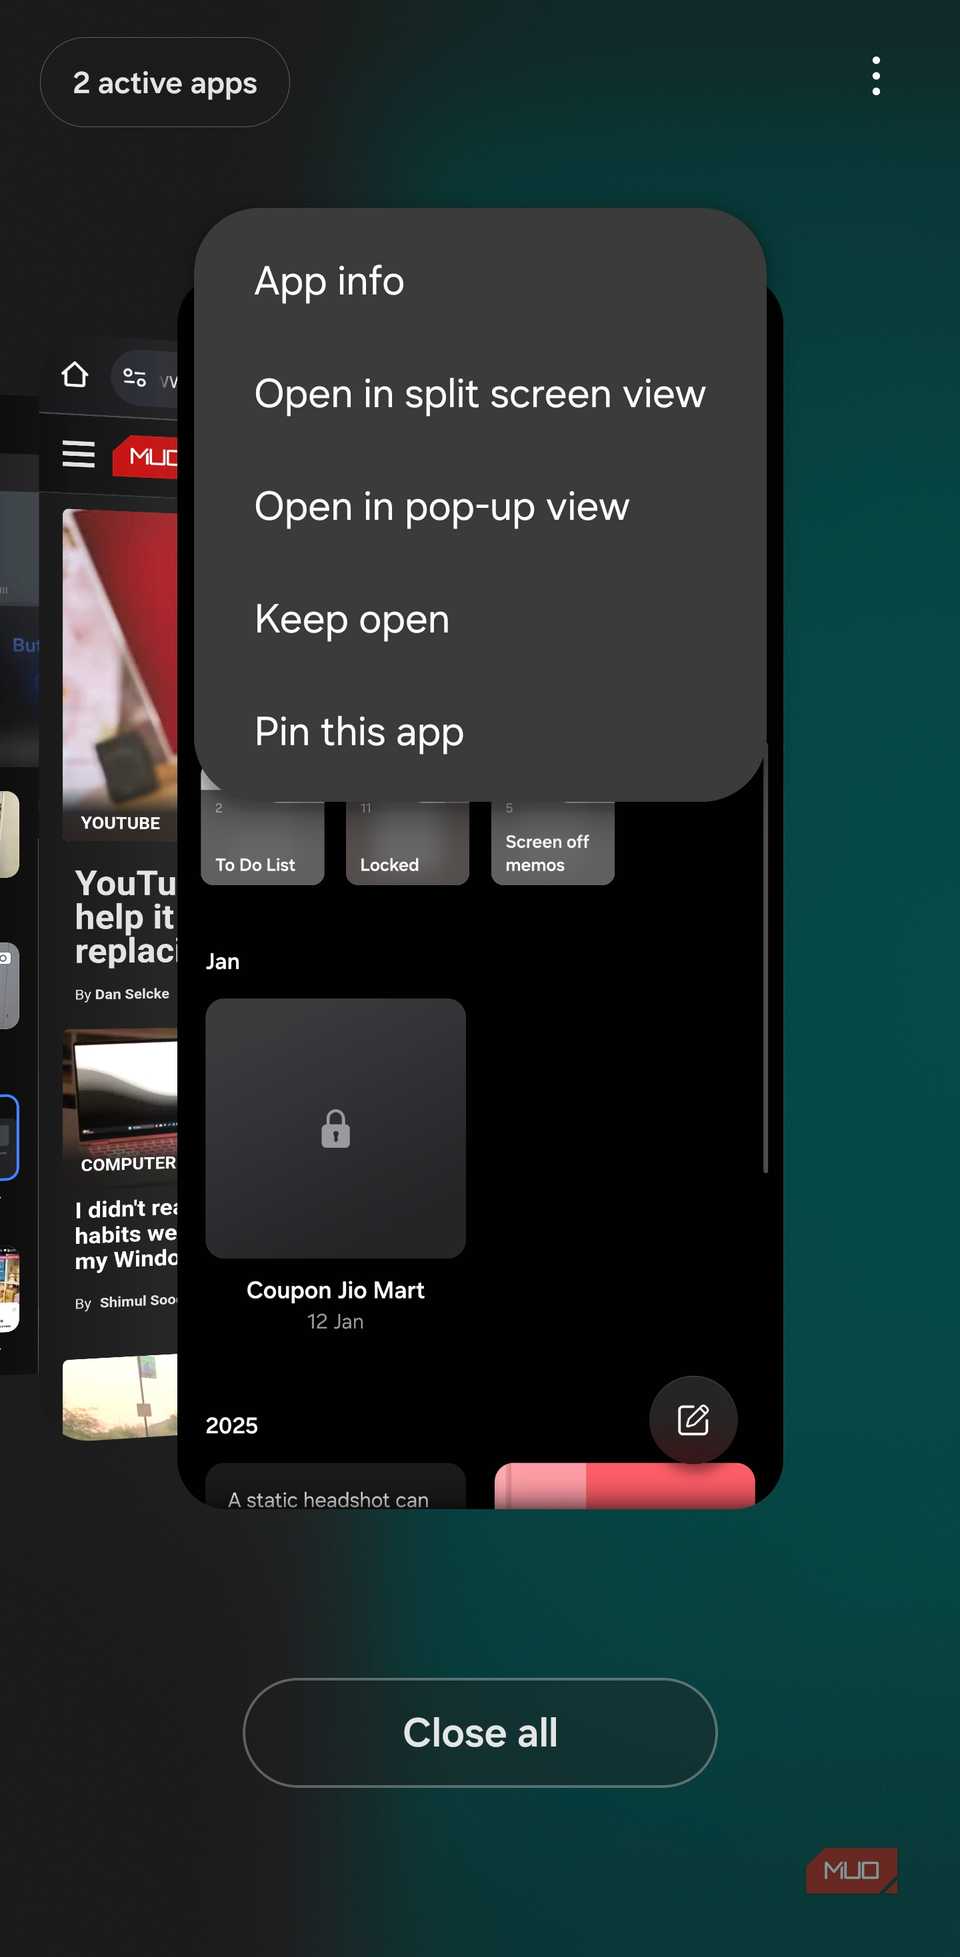Open the Coupon Jio Mart note title

(x=335, y=1290)
